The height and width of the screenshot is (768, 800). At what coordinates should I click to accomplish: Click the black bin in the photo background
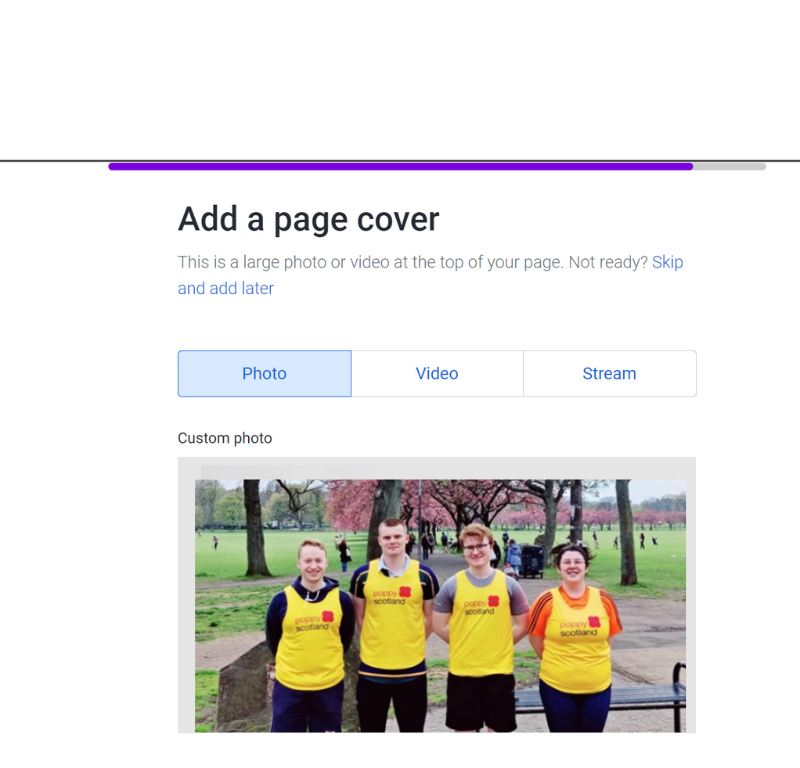(531, 560)
